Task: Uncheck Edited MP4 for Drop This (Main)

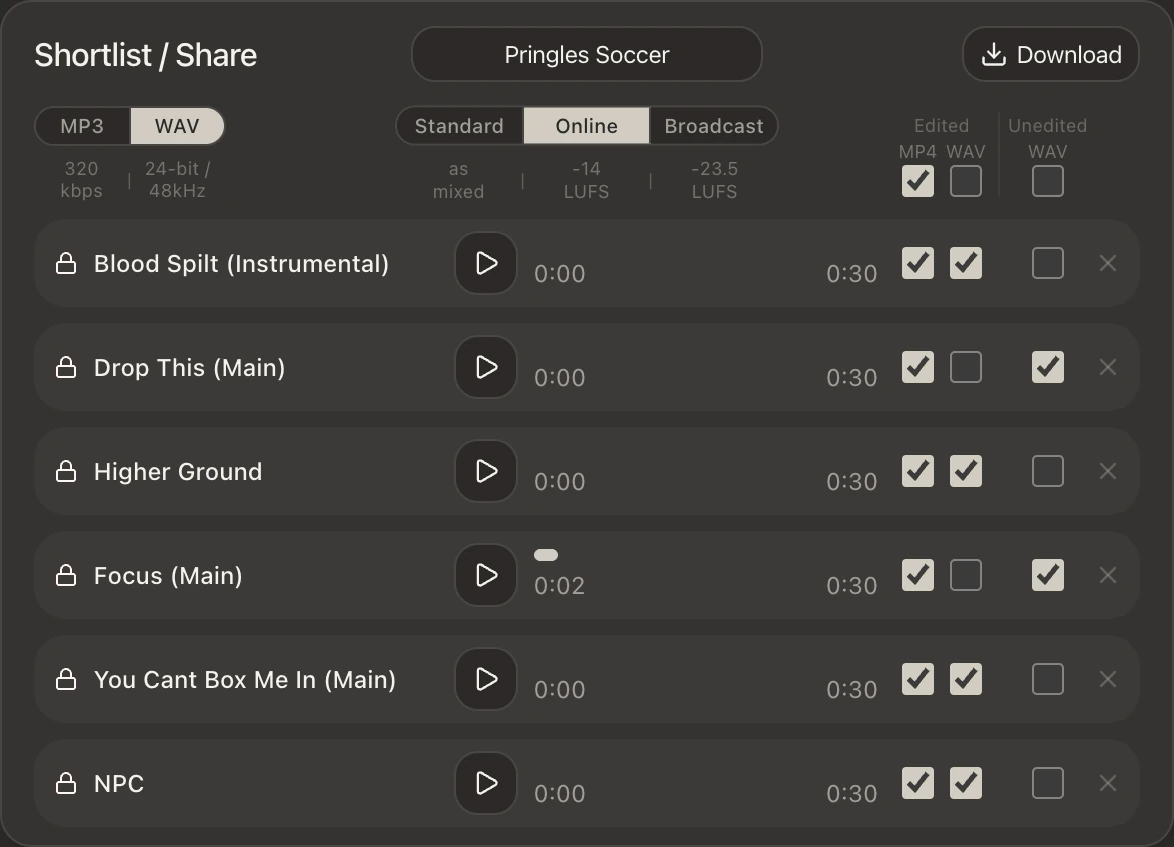Action: pos(918,367)
